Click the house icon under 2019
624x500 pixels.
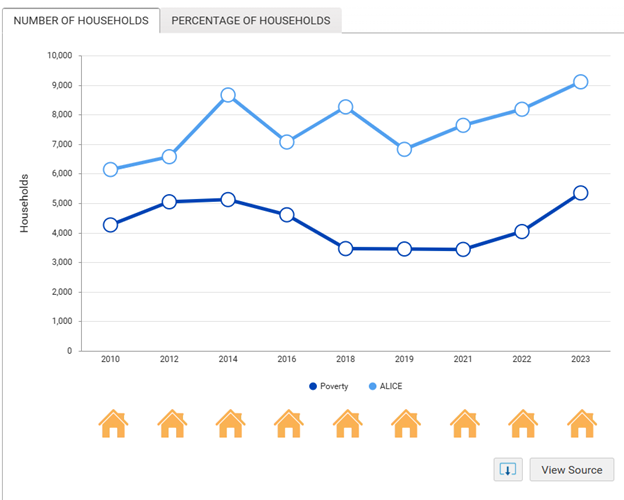click(405, 424)
